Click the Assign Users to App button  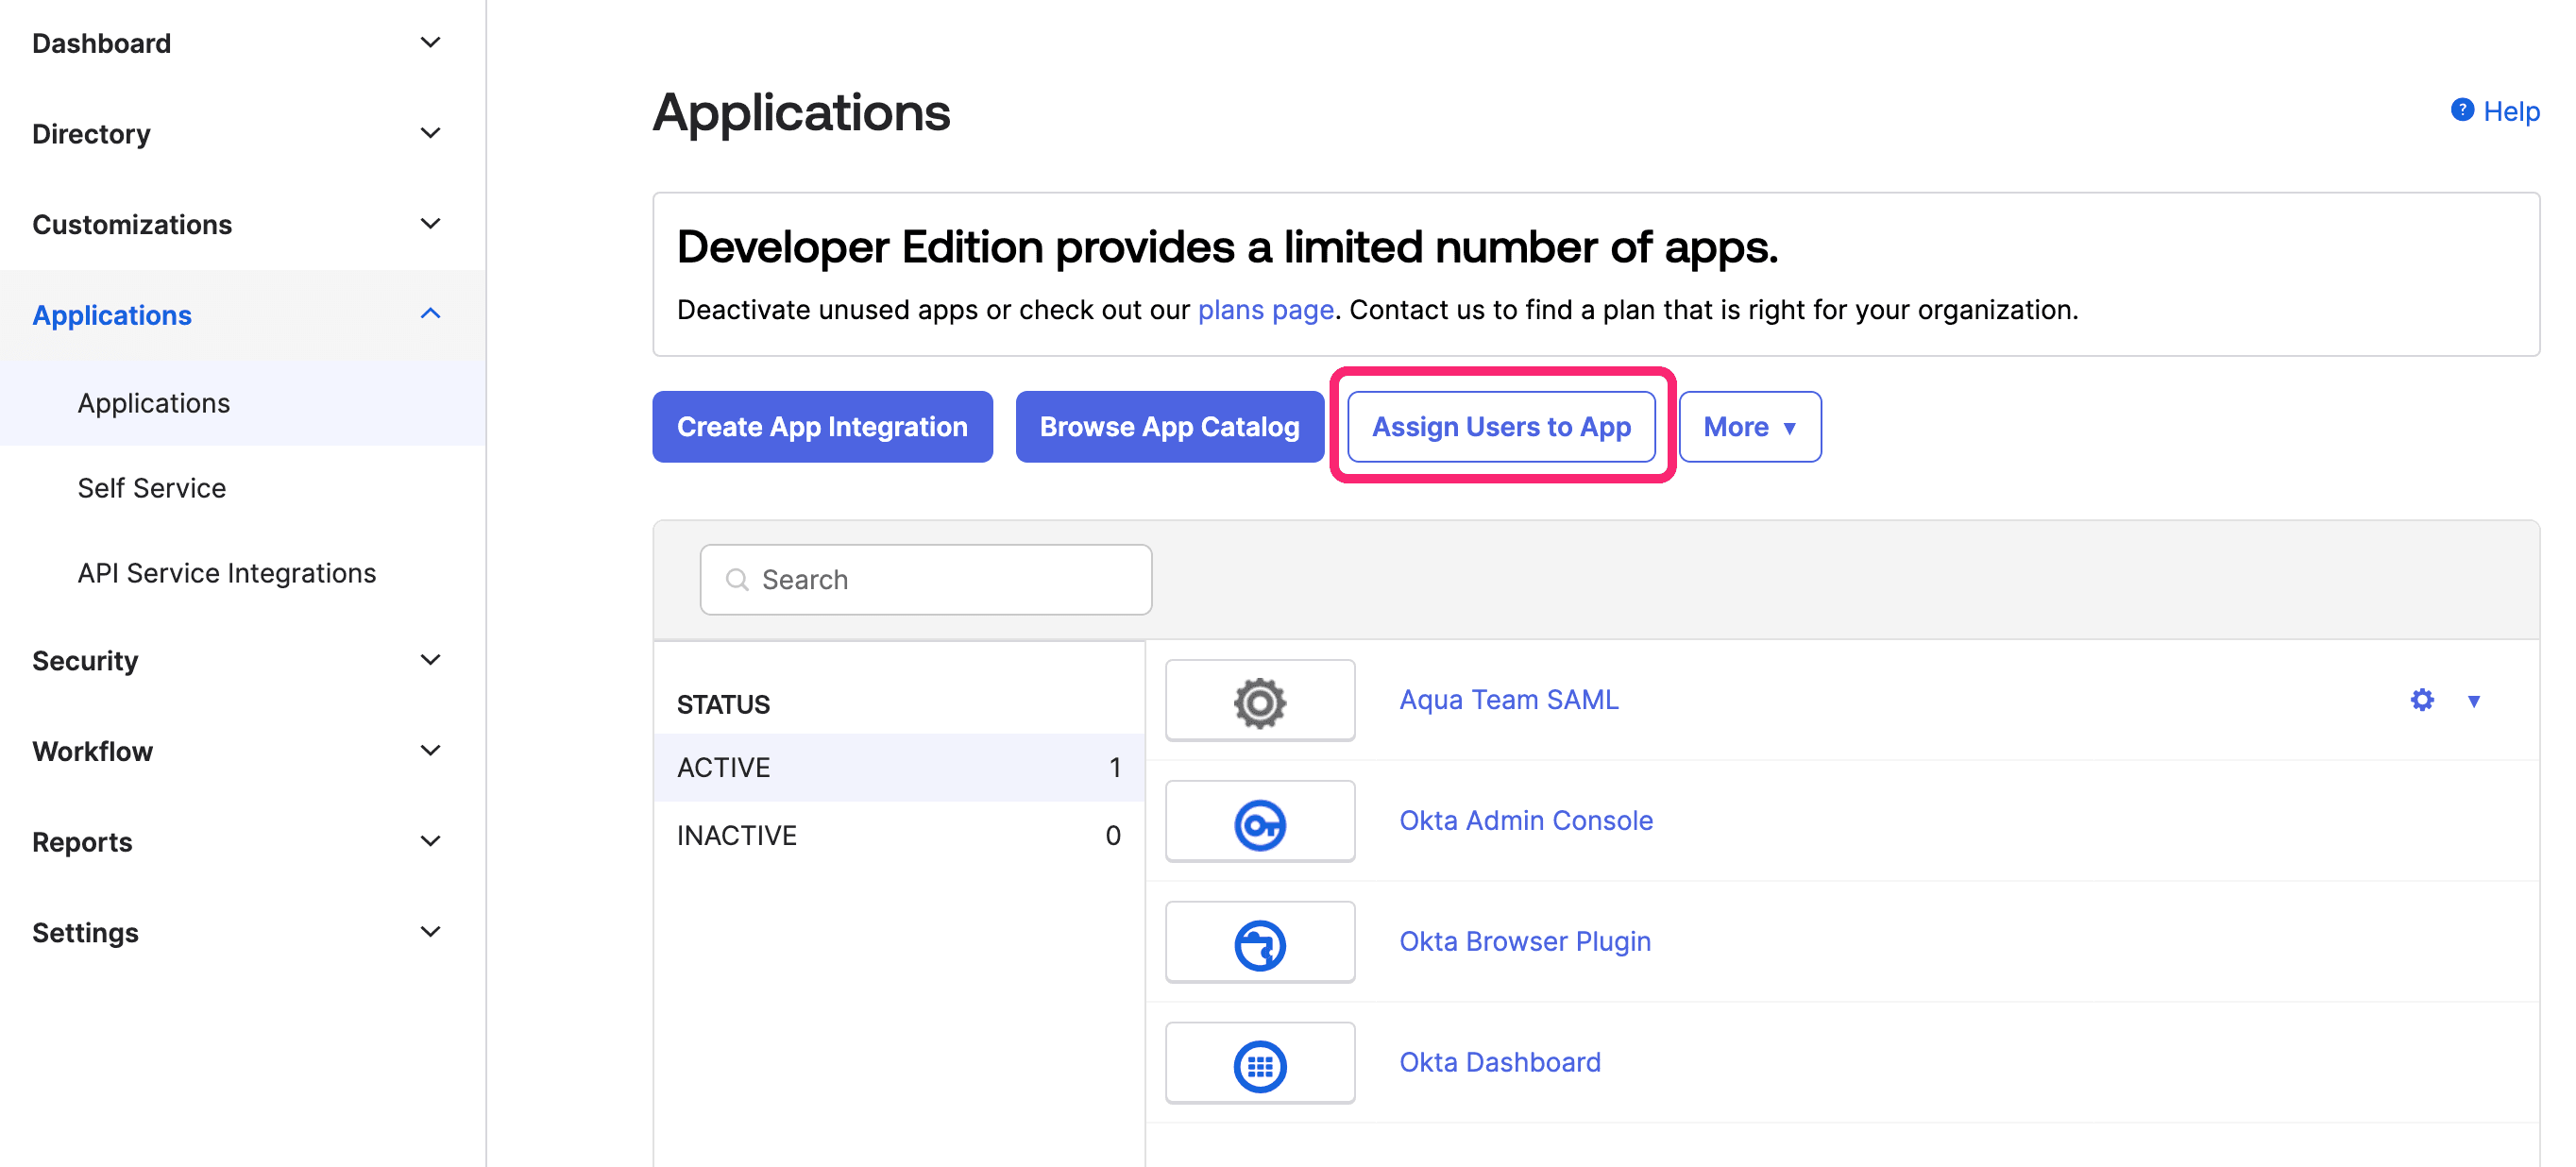tap(1500, 426)
